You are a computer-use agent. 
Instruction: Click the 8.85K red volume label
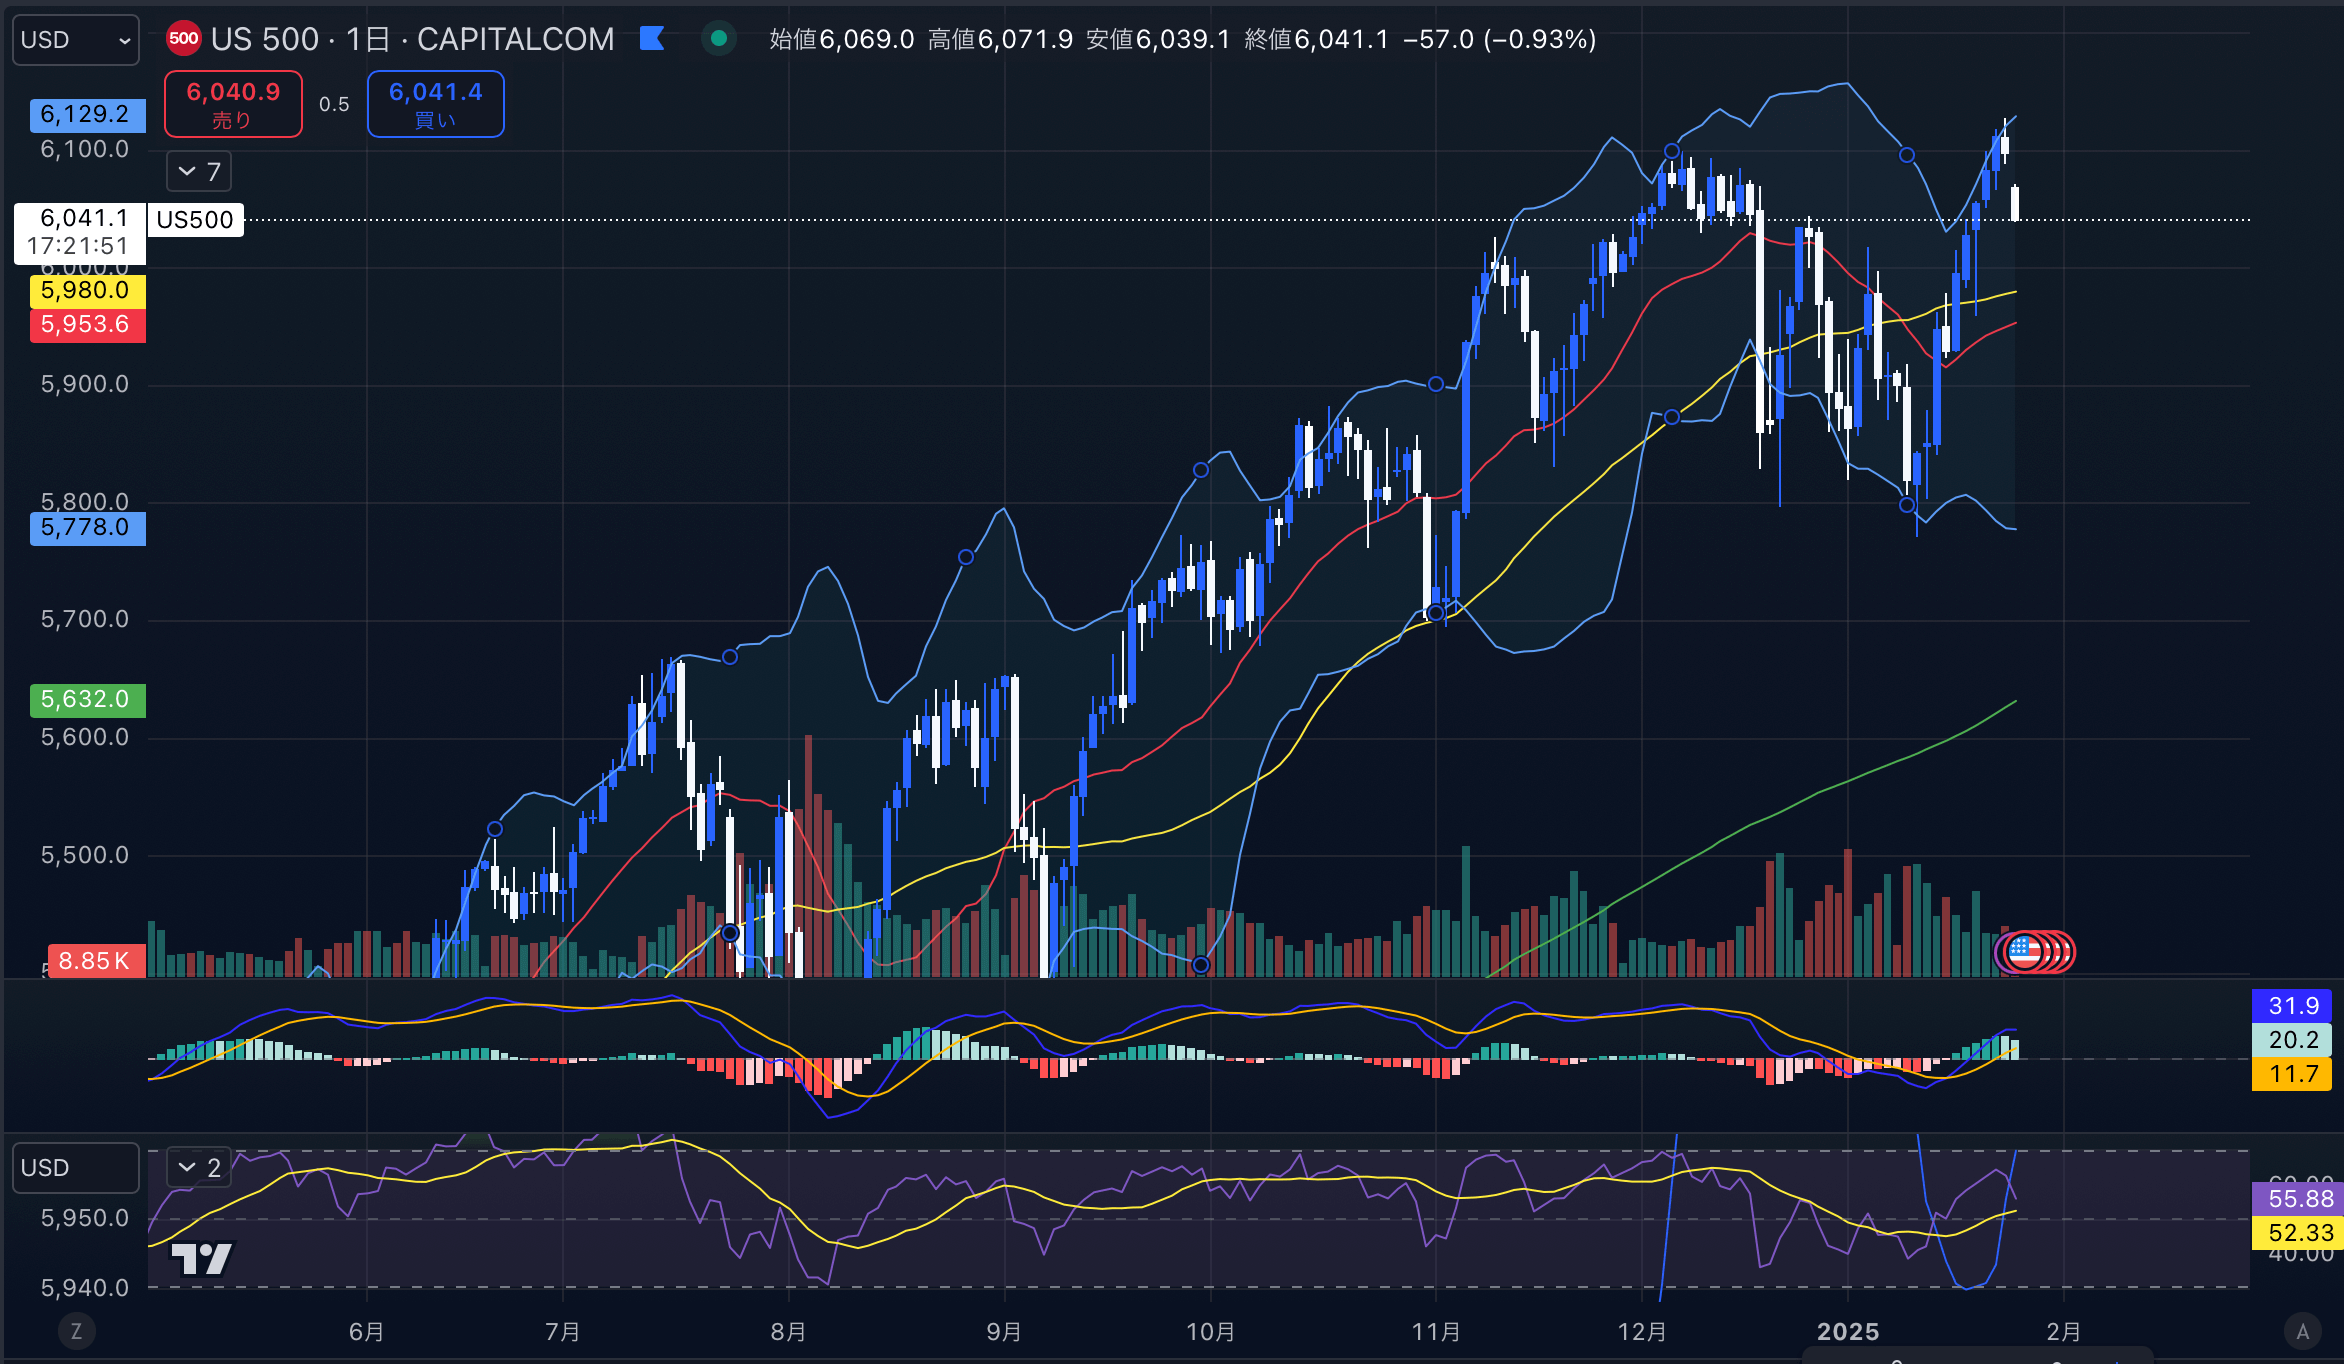click(x=96, y=961)
